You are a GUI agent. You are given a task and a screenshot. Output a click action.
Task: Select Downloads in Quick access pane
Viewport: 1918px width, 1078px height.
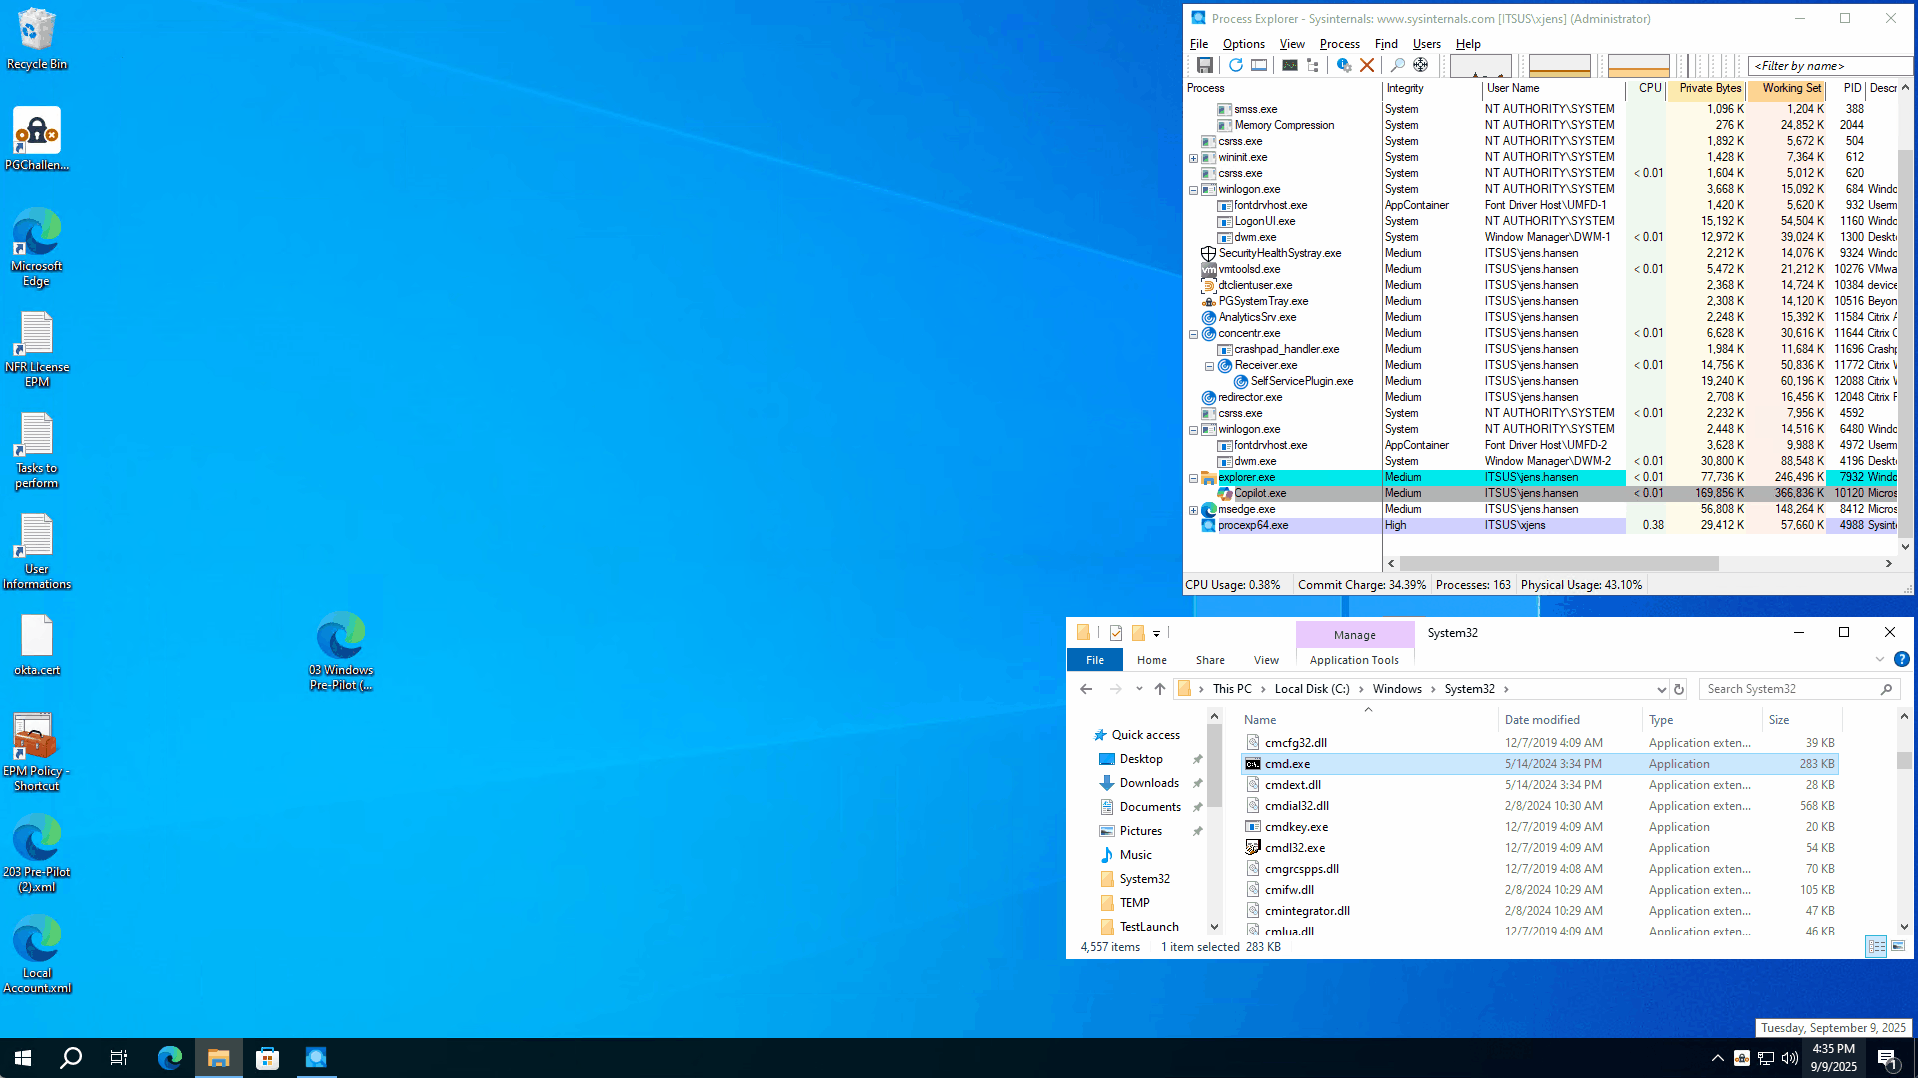[1149, 783]
